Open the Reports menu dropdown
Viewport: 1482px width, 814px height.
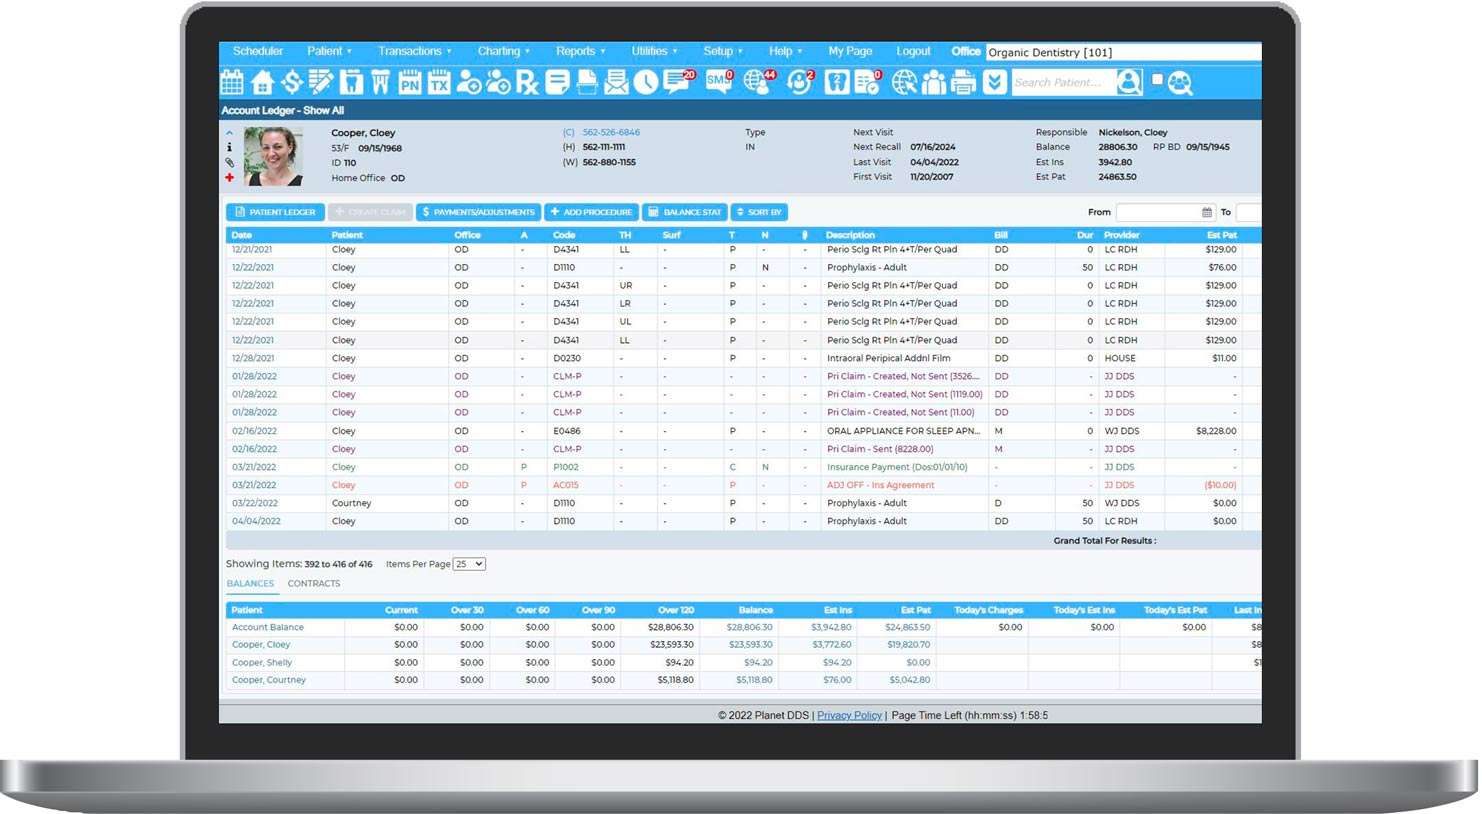click(x=580, y=51)
